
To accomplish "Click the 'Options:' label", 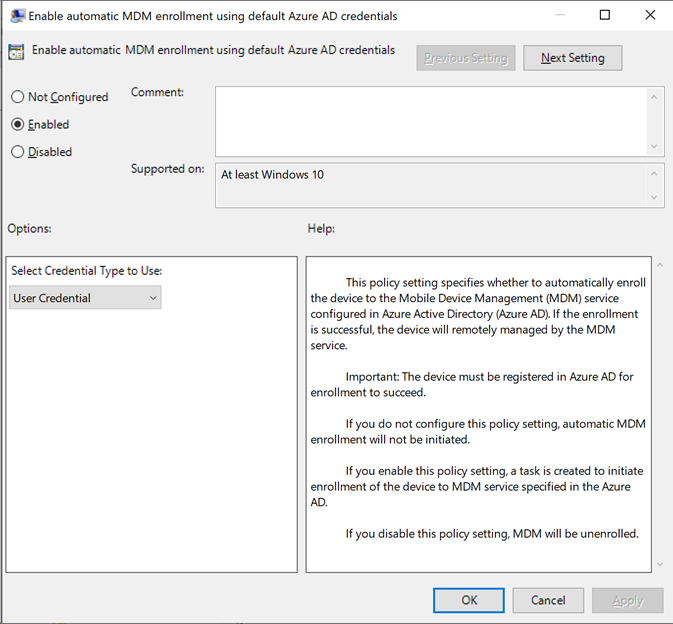I will point(29,229).
